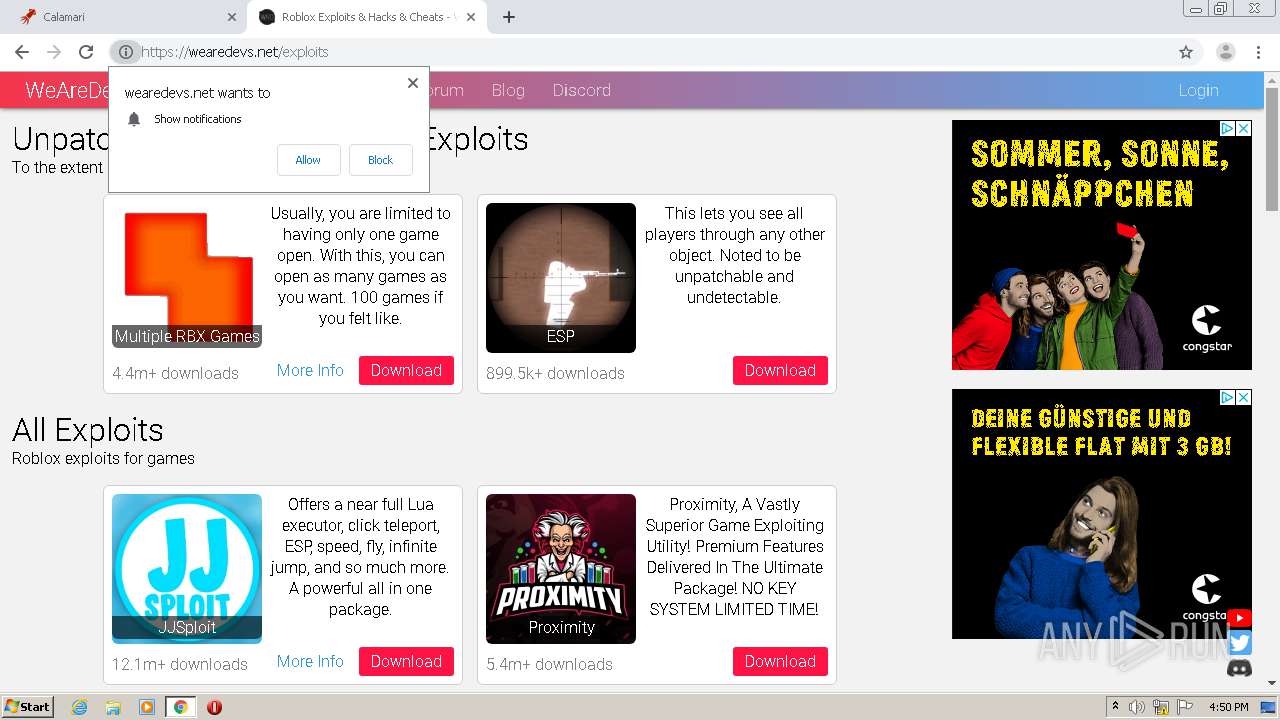Download the JJSploit exploit
The width and height of the screenshot is (1280, 720).
[406, 661]
